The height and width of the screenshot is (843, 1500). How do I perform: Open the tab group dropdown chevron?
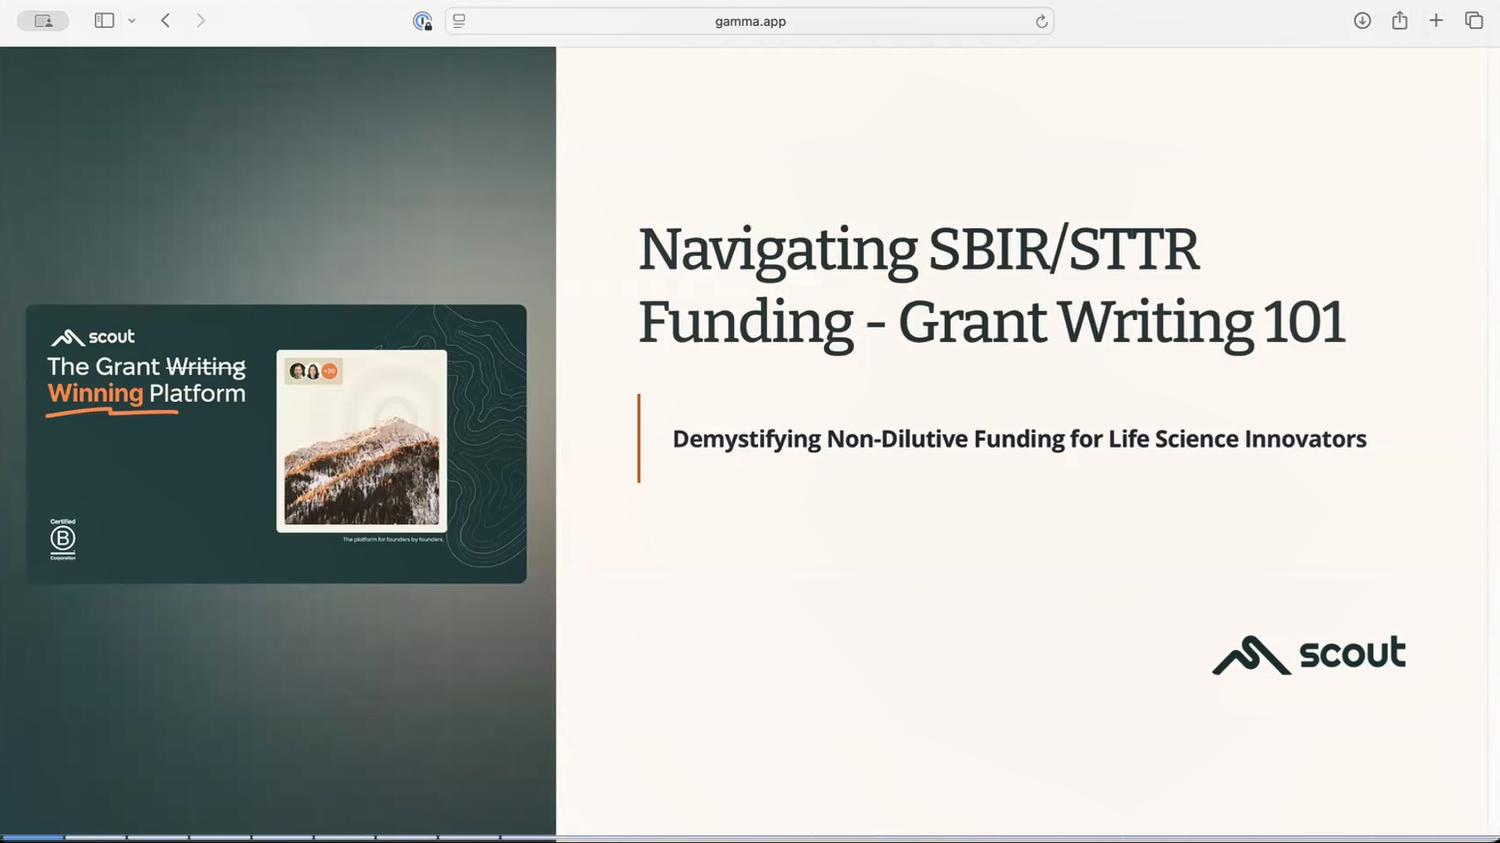click(131, 20)
